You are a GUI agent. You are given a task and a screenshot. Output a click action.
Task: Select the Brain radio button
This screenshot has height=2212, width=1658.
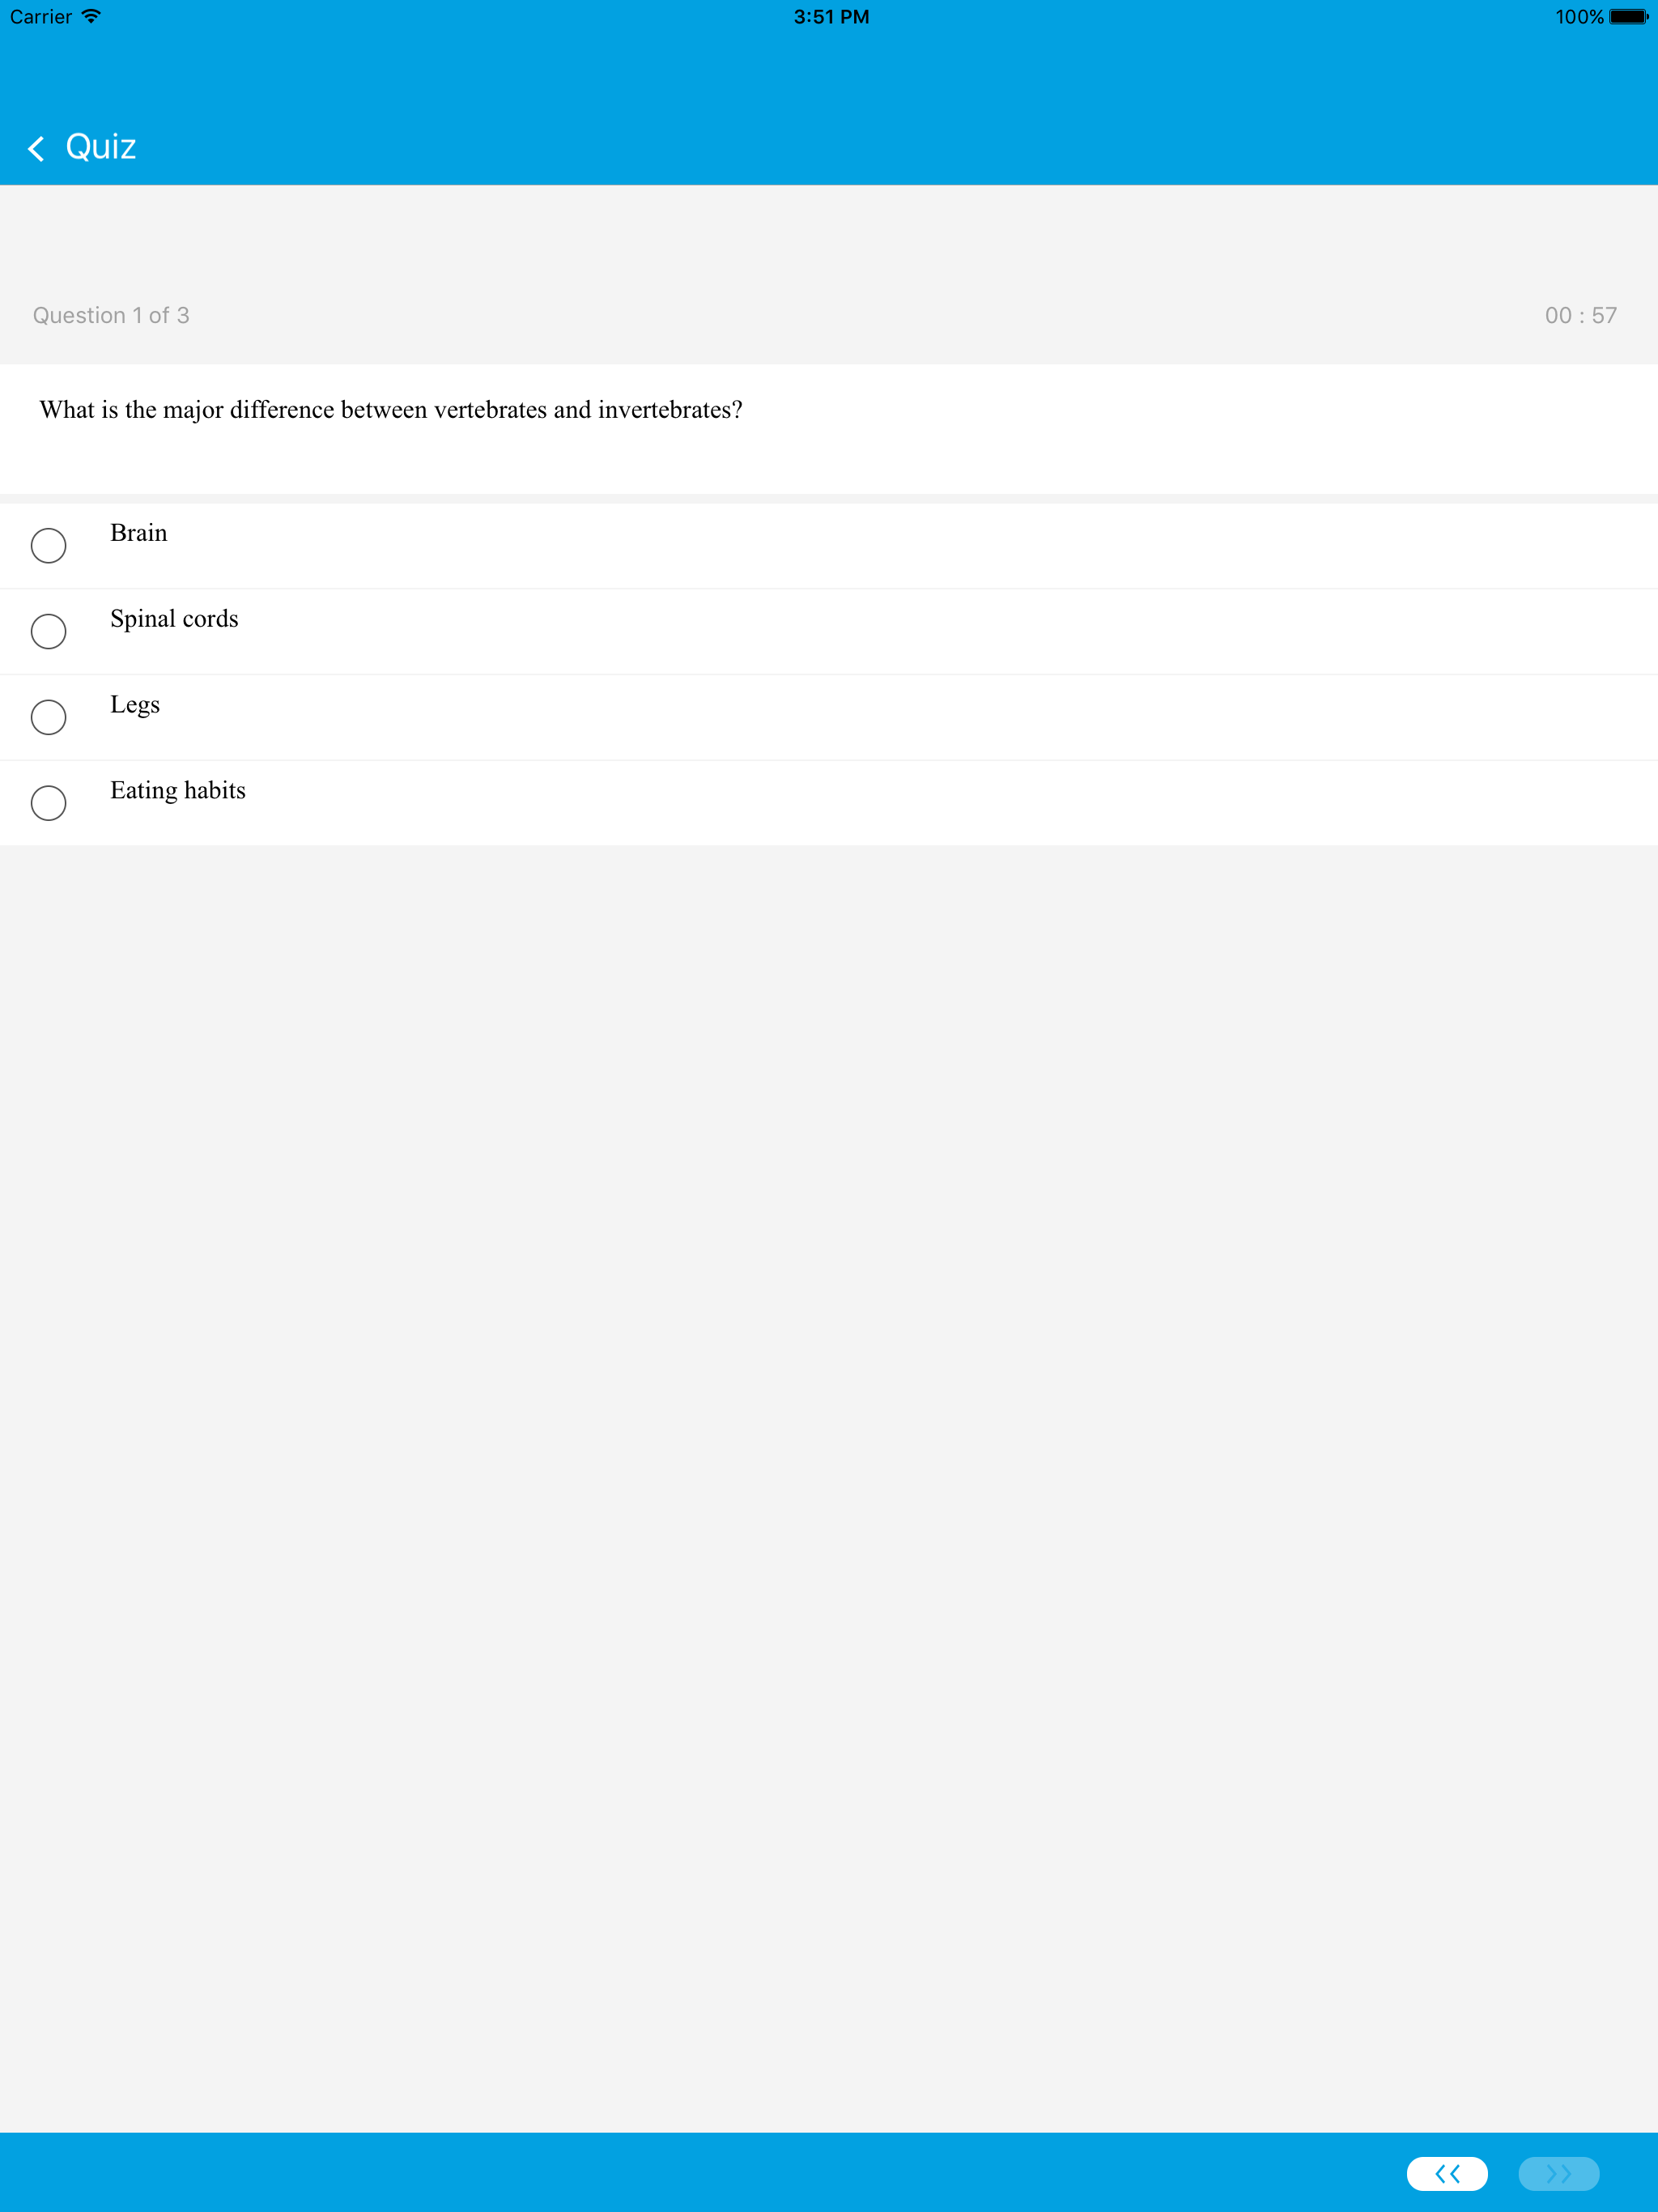49,546
